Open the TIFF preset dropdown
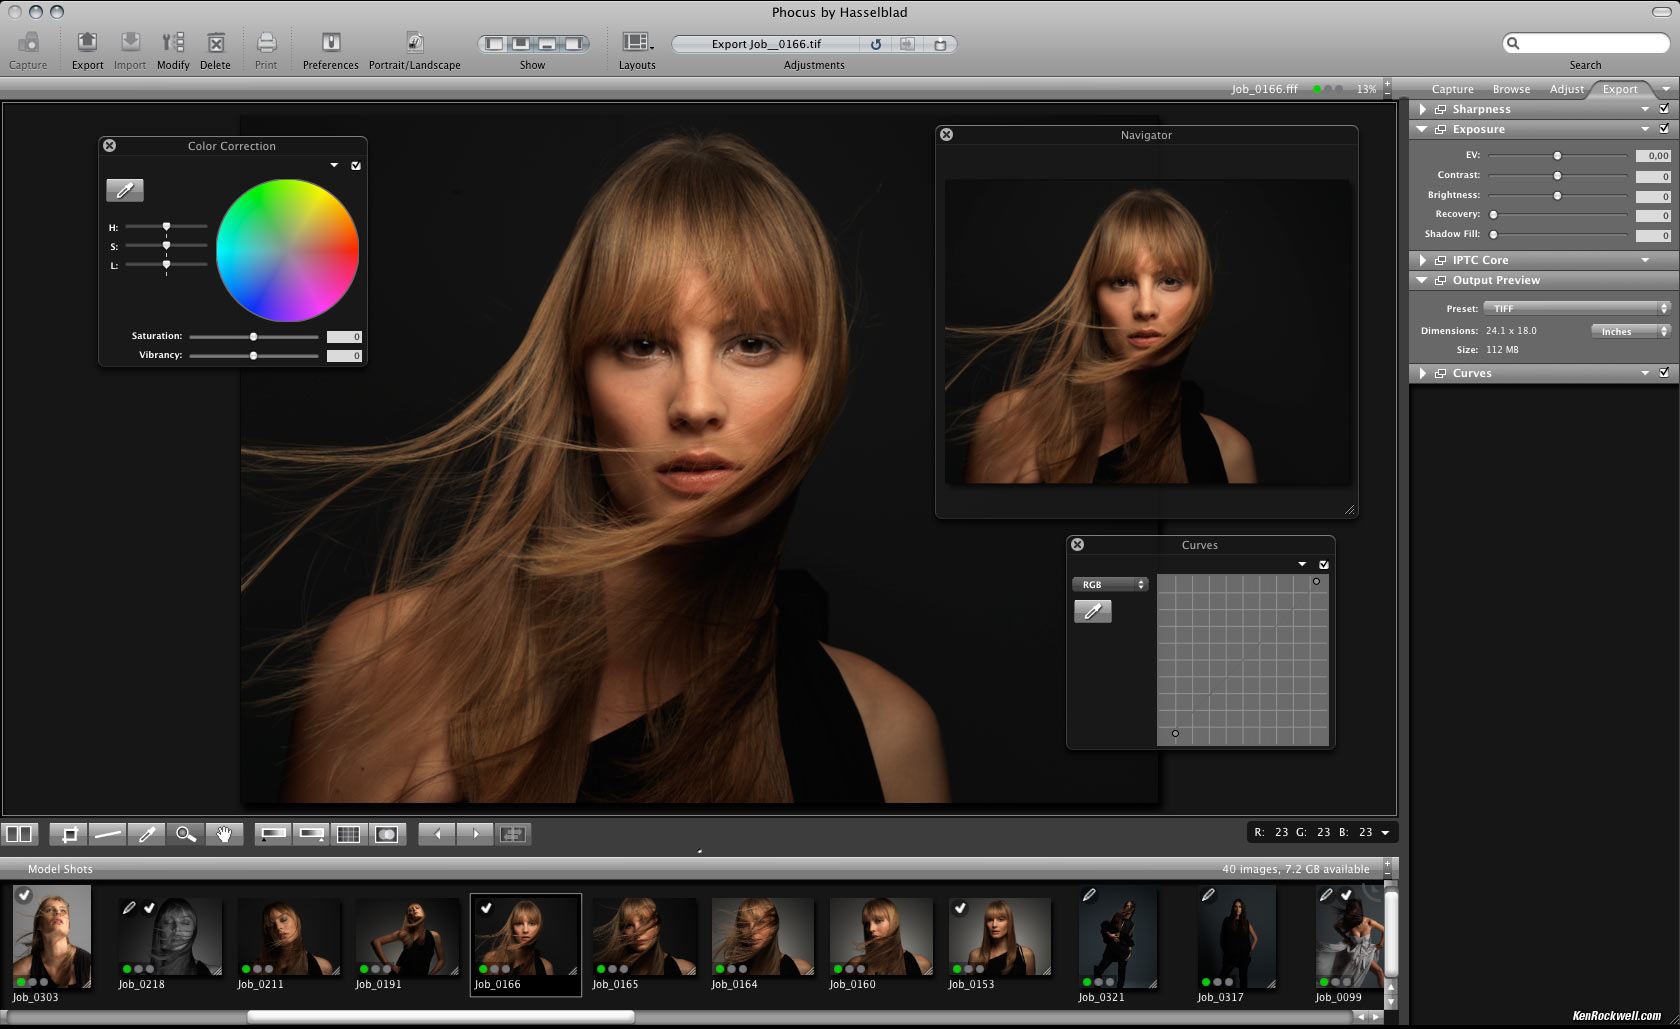 click(1576, 308)
